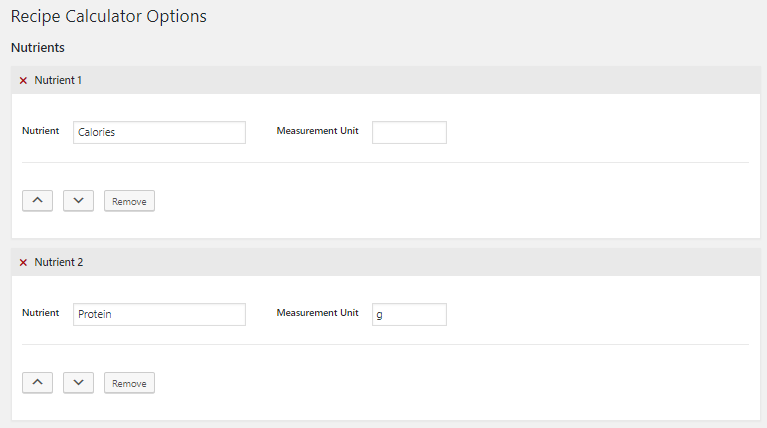The image size is (767, 428).
Task: Click the Nutrients section heading
Action: point(38,47)
